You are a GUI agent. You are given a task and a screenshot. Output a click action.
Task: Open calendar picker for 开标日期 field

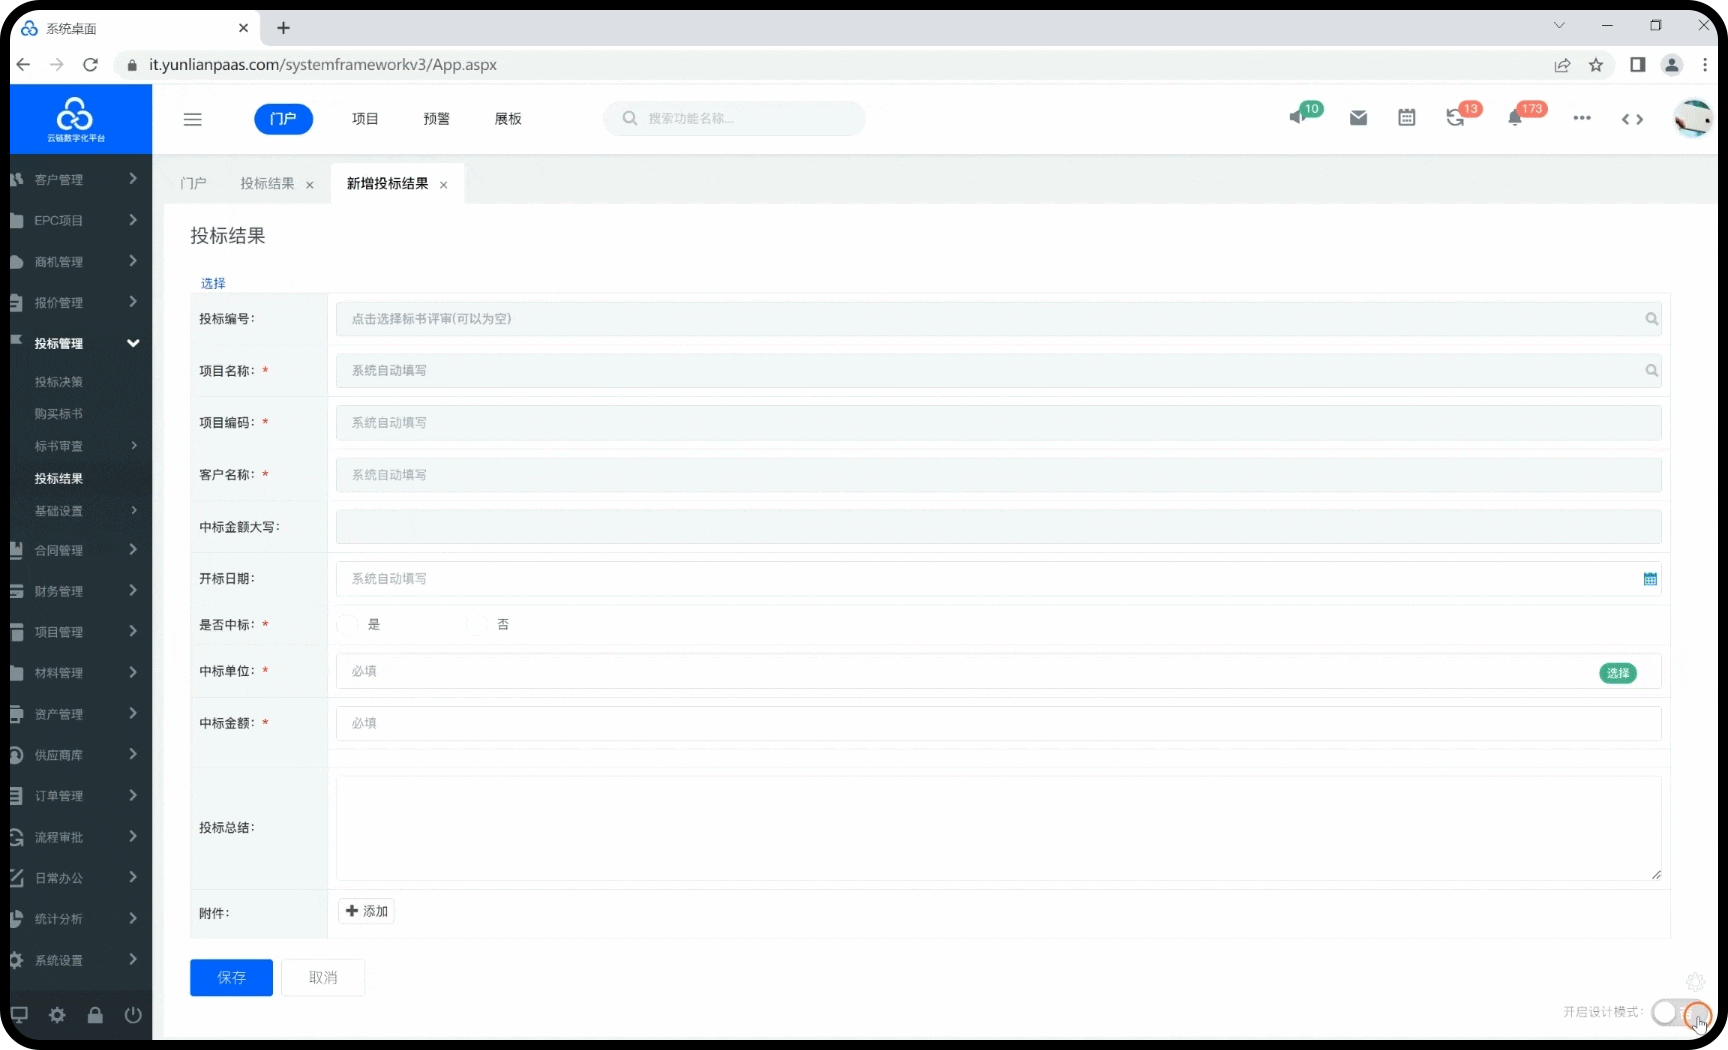coord(1650,579)
